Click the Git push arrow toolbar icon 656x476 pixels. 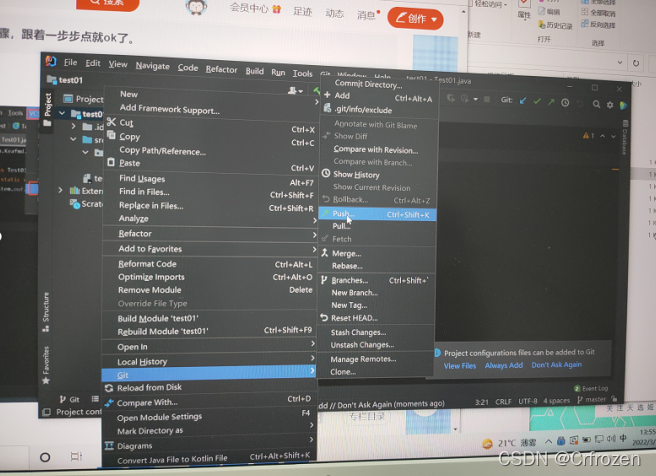click(x=551, y=102)
